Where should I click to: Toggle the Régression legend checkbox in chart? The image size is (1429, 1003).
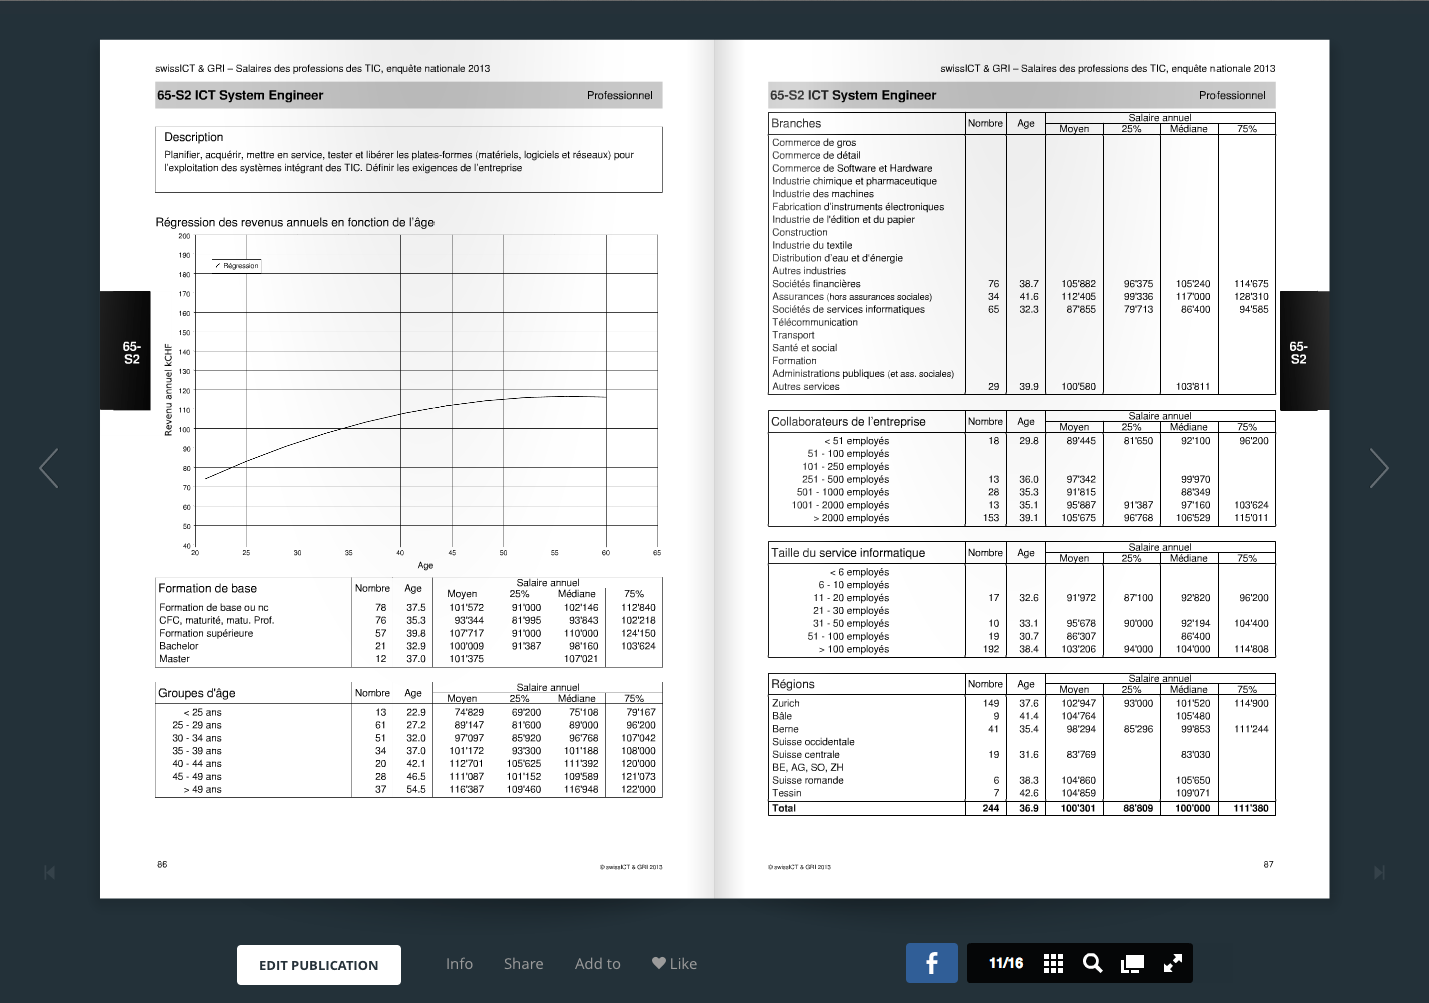click(x=219, y=266)
